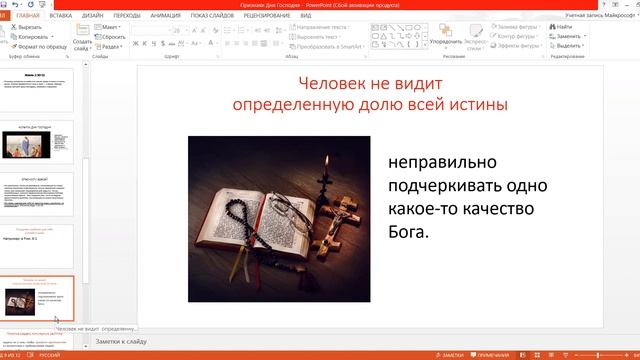Open the Shape Effects (Эффекты фигуры) dropdown
This screenshot has width=640, height=360.
click(x=517, y=46)
